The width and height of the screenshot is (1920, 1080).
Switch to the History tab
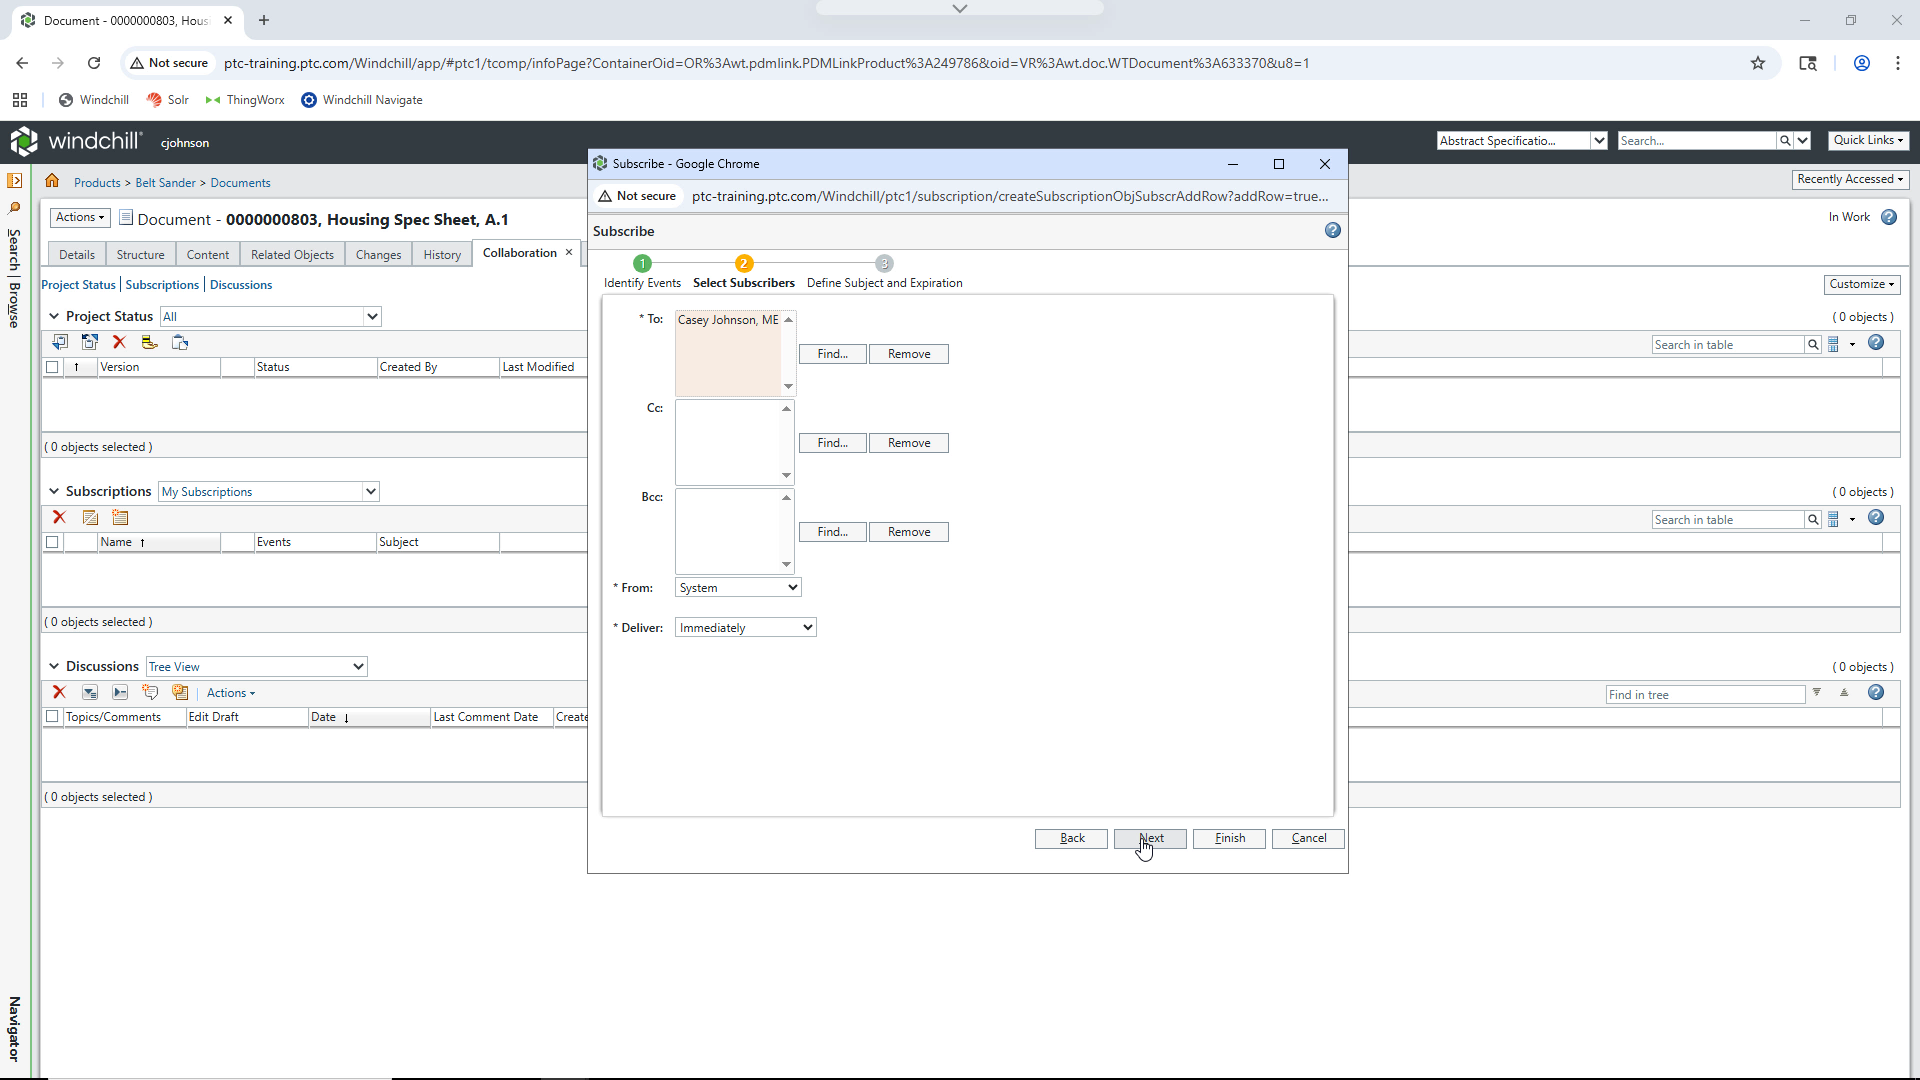coord(442,254)
